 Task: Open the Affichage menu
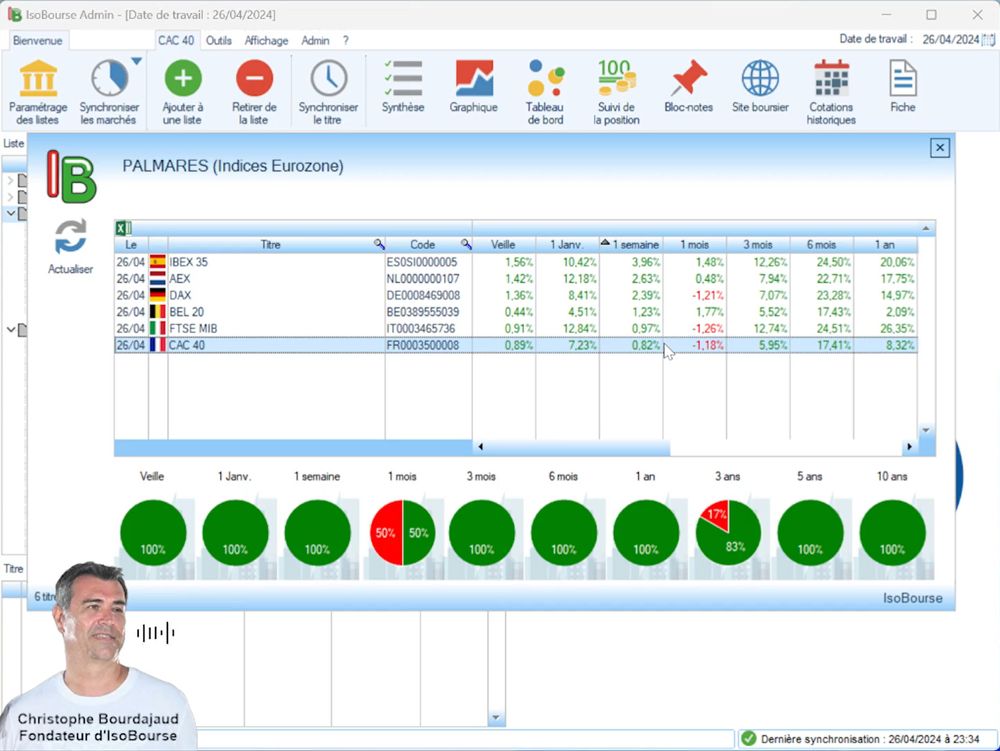point(267,40)
